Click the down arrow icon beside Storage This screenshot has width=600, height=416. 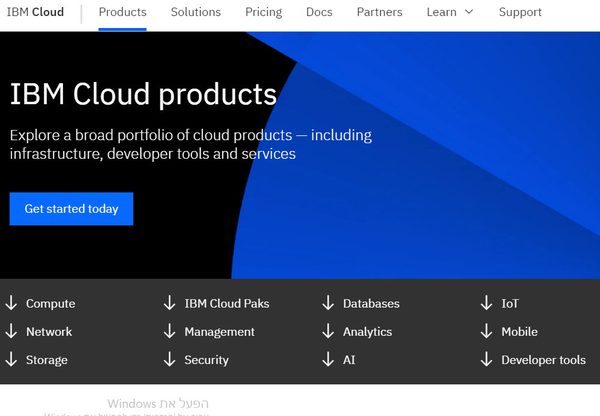pos(11,359)
